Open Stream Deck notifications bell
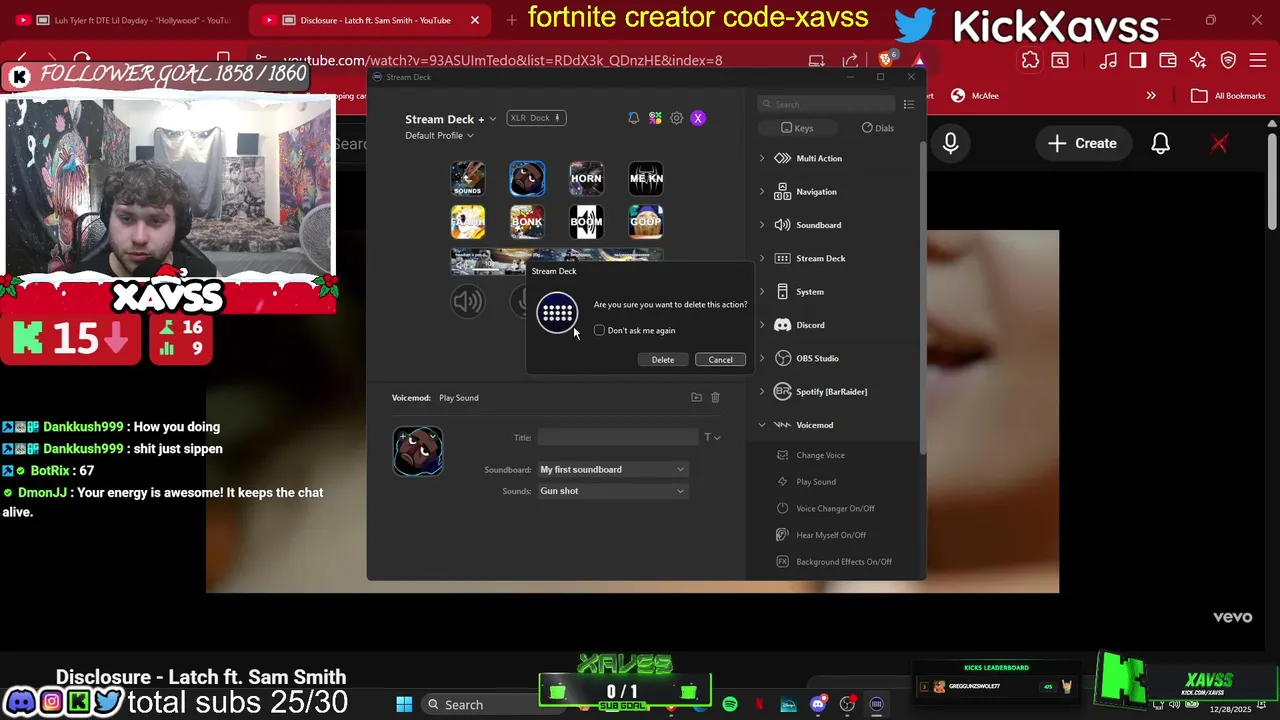This screenshot has width=1280, height=720. coord(633,118)
